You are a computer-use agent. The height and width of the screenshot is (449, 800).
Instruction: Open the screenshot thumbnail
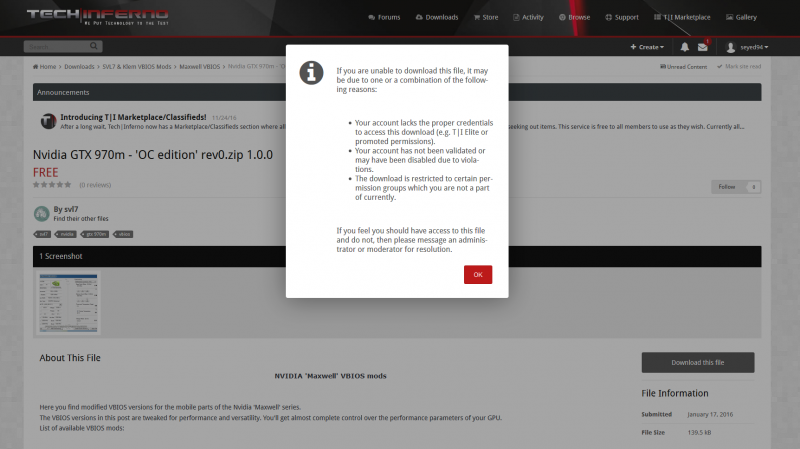click(x=68, y=303)
